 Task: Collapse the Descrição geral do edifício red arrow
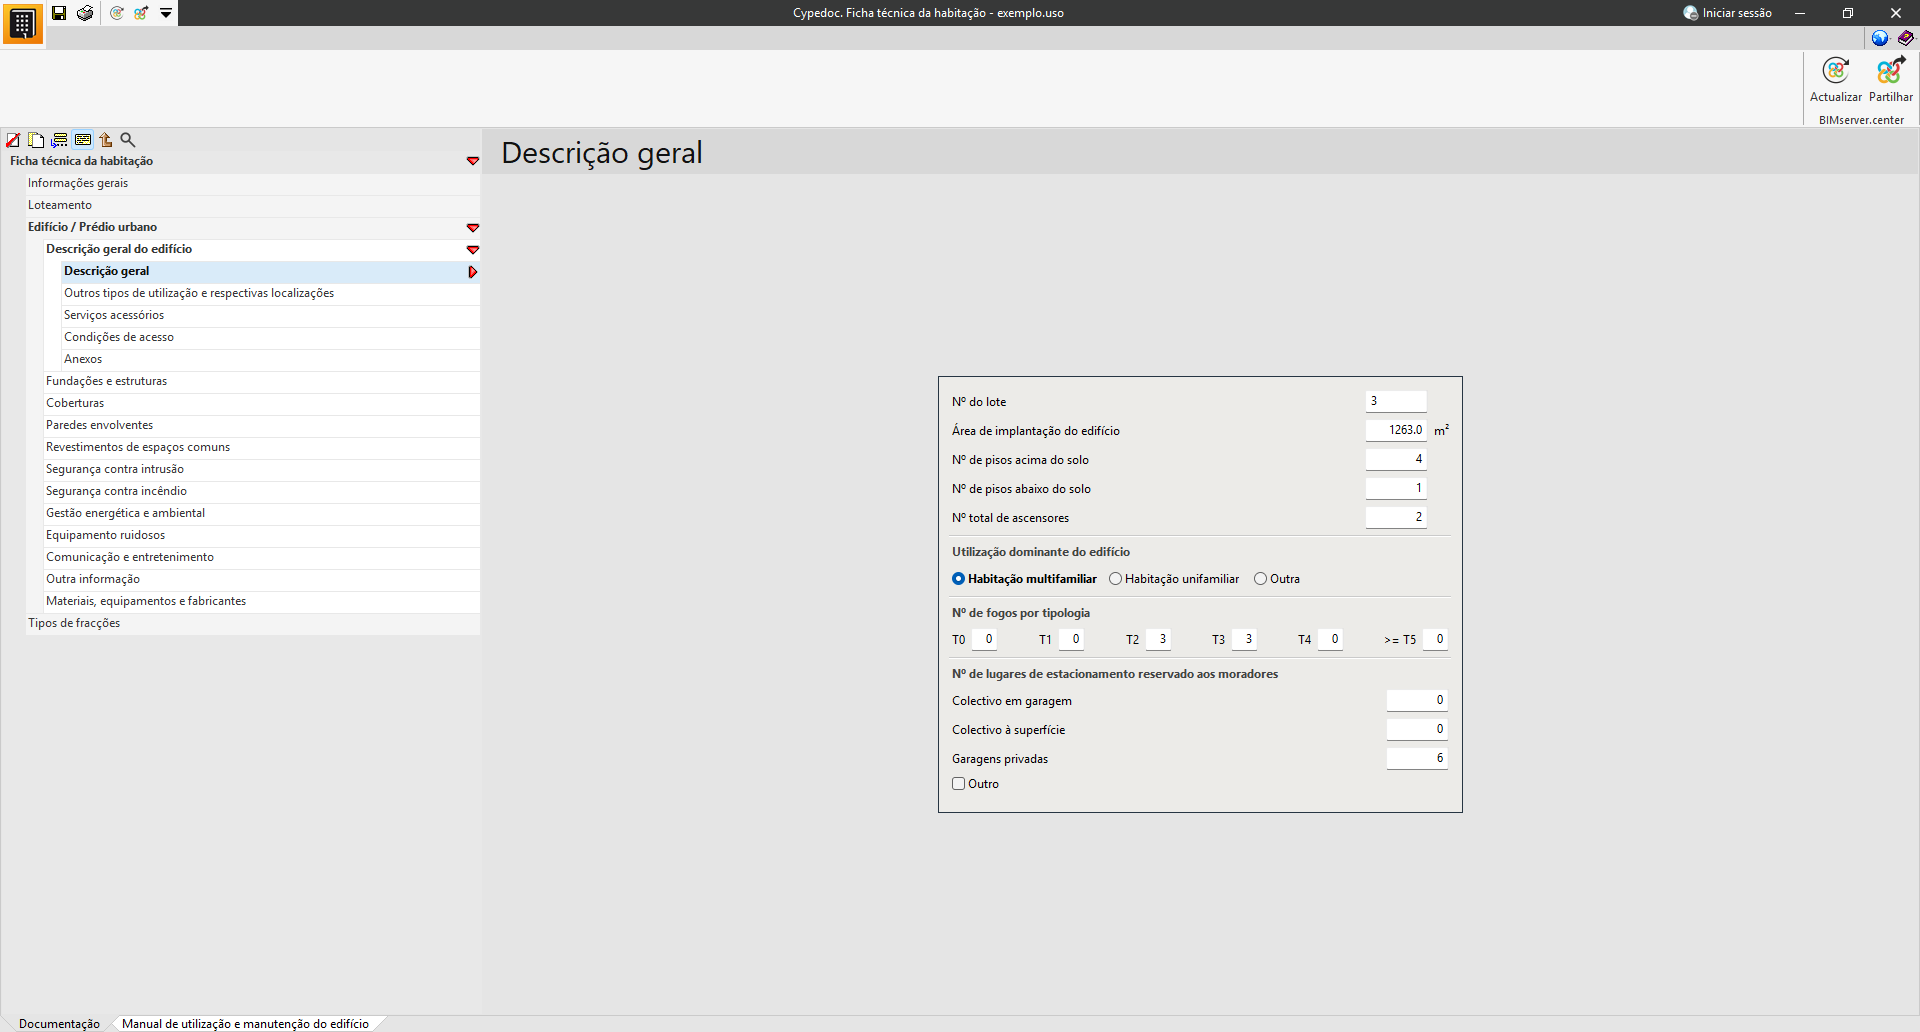473,250
